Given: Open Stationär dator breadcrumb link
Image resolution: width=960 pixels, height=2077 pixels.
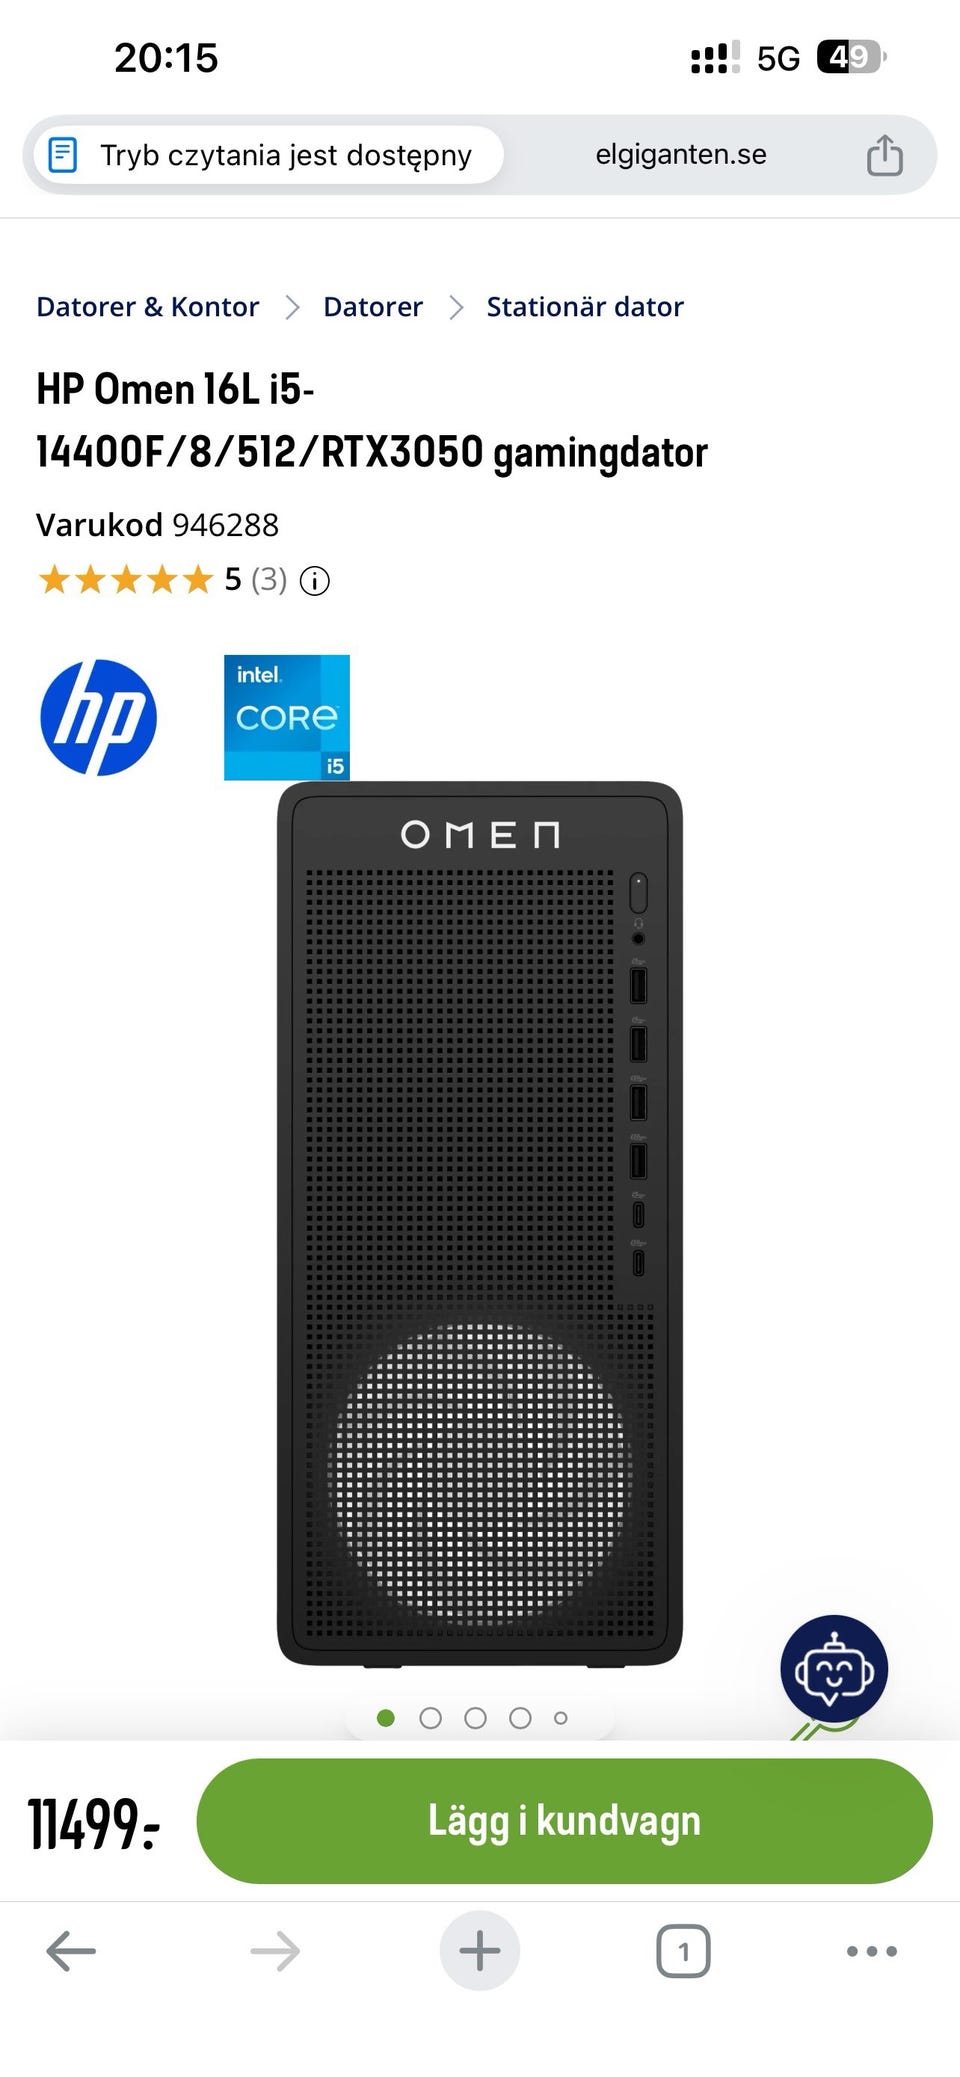Looking at the screenshot, I should click(585, 307).
